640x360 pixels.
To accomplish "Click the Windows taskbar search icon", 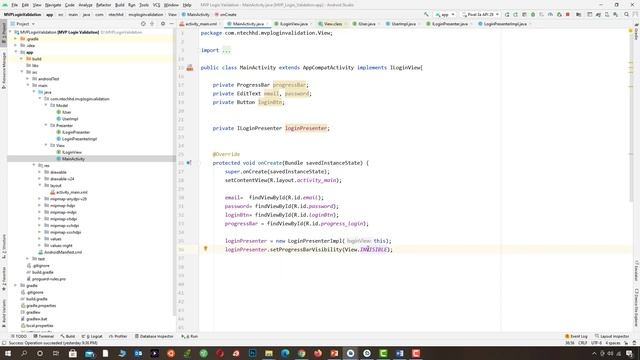I will [x=24, y=353].
